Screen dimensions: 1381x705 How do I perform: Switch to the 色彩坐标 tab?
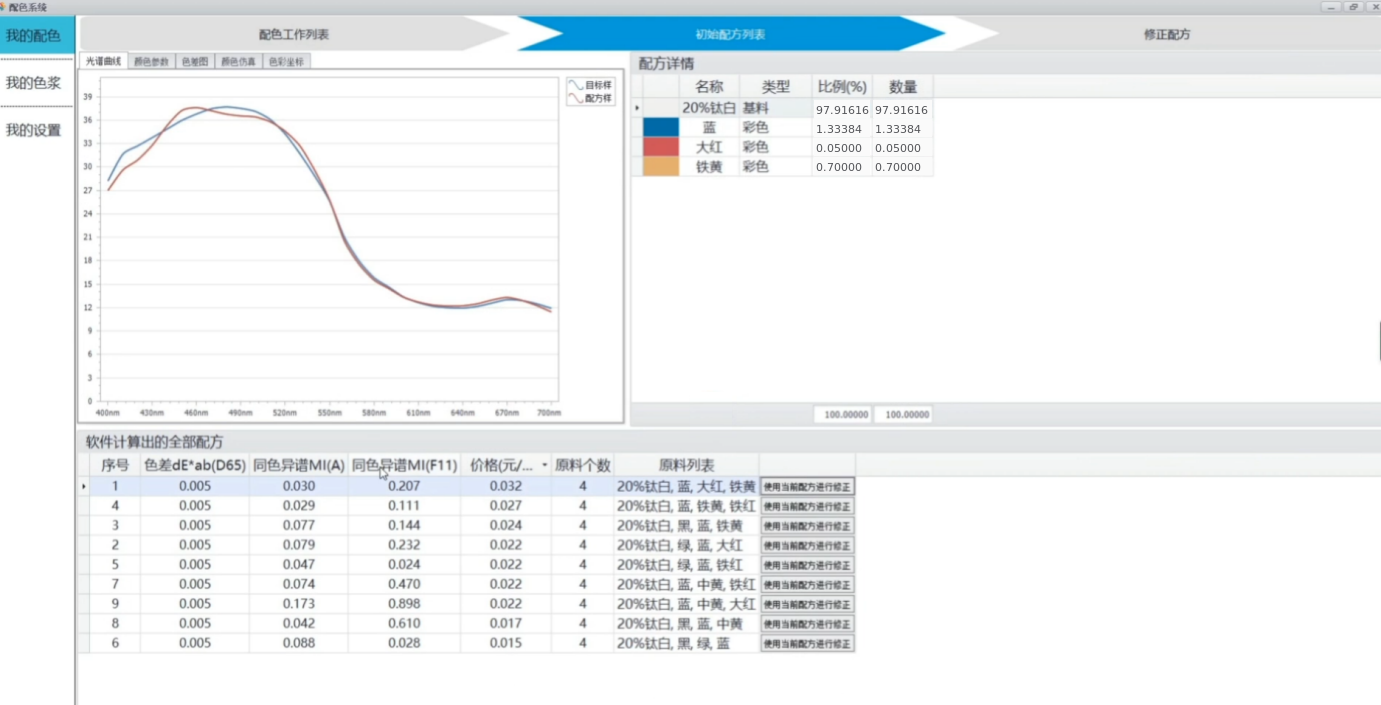[286, 61]
